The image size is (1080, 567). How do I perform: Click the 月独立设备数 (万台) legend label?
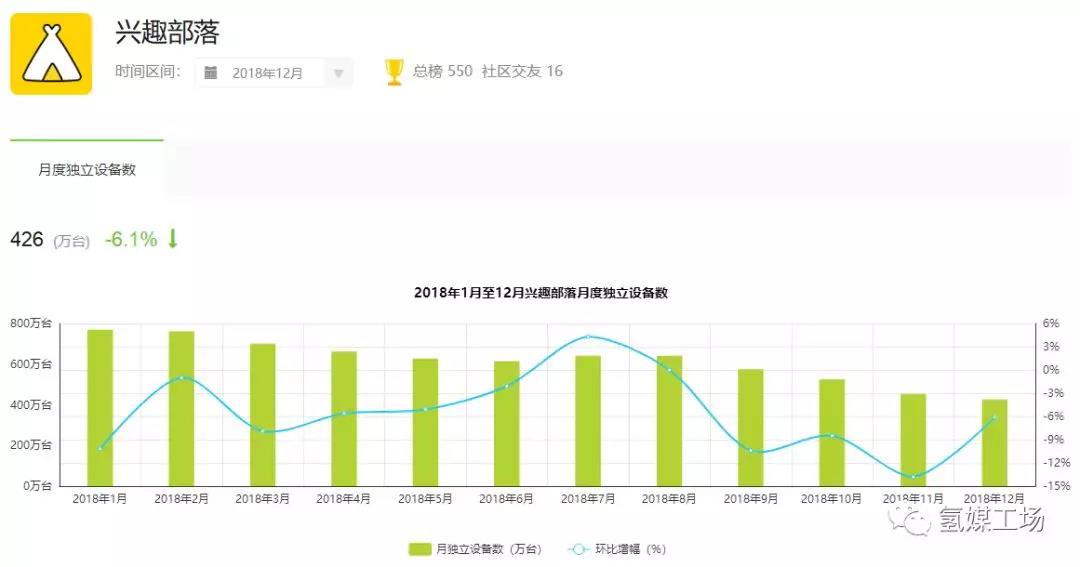click(x=488, y=549)
